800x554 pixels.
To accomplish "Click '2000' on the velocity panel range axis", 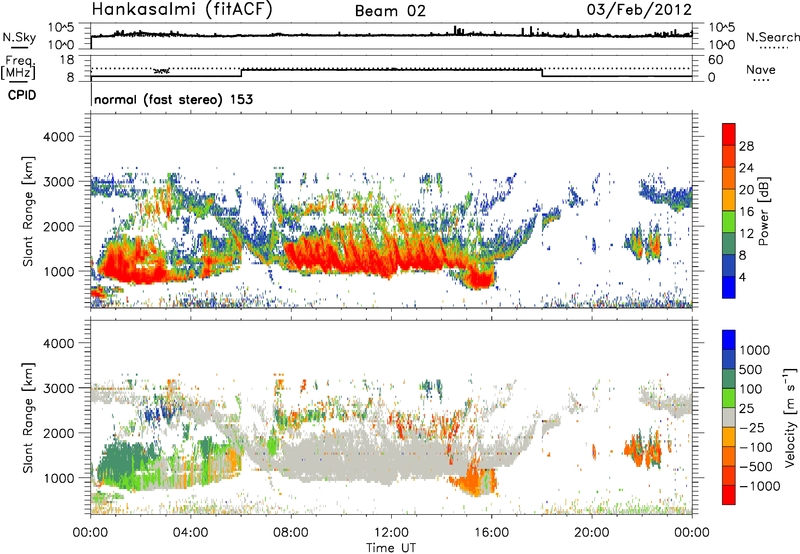I will [58, 433].
